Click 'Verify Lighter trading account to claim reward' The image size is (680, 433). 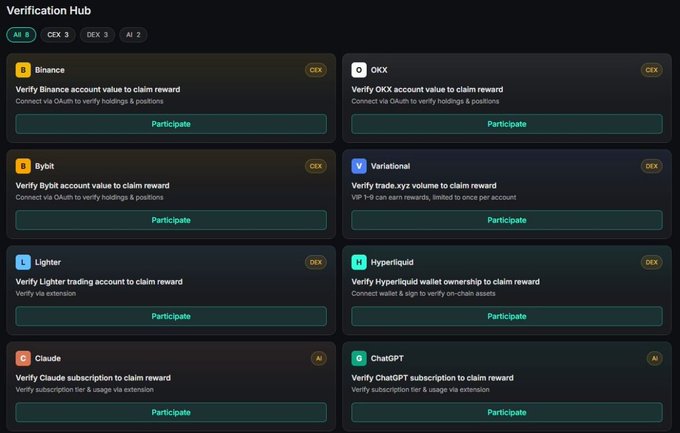click(x=99, y=282)
